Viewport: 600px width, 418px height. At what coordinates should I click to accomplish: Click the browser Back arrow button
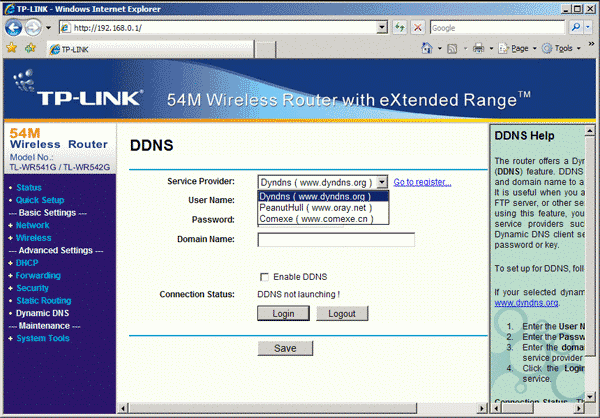click(14, 28)
